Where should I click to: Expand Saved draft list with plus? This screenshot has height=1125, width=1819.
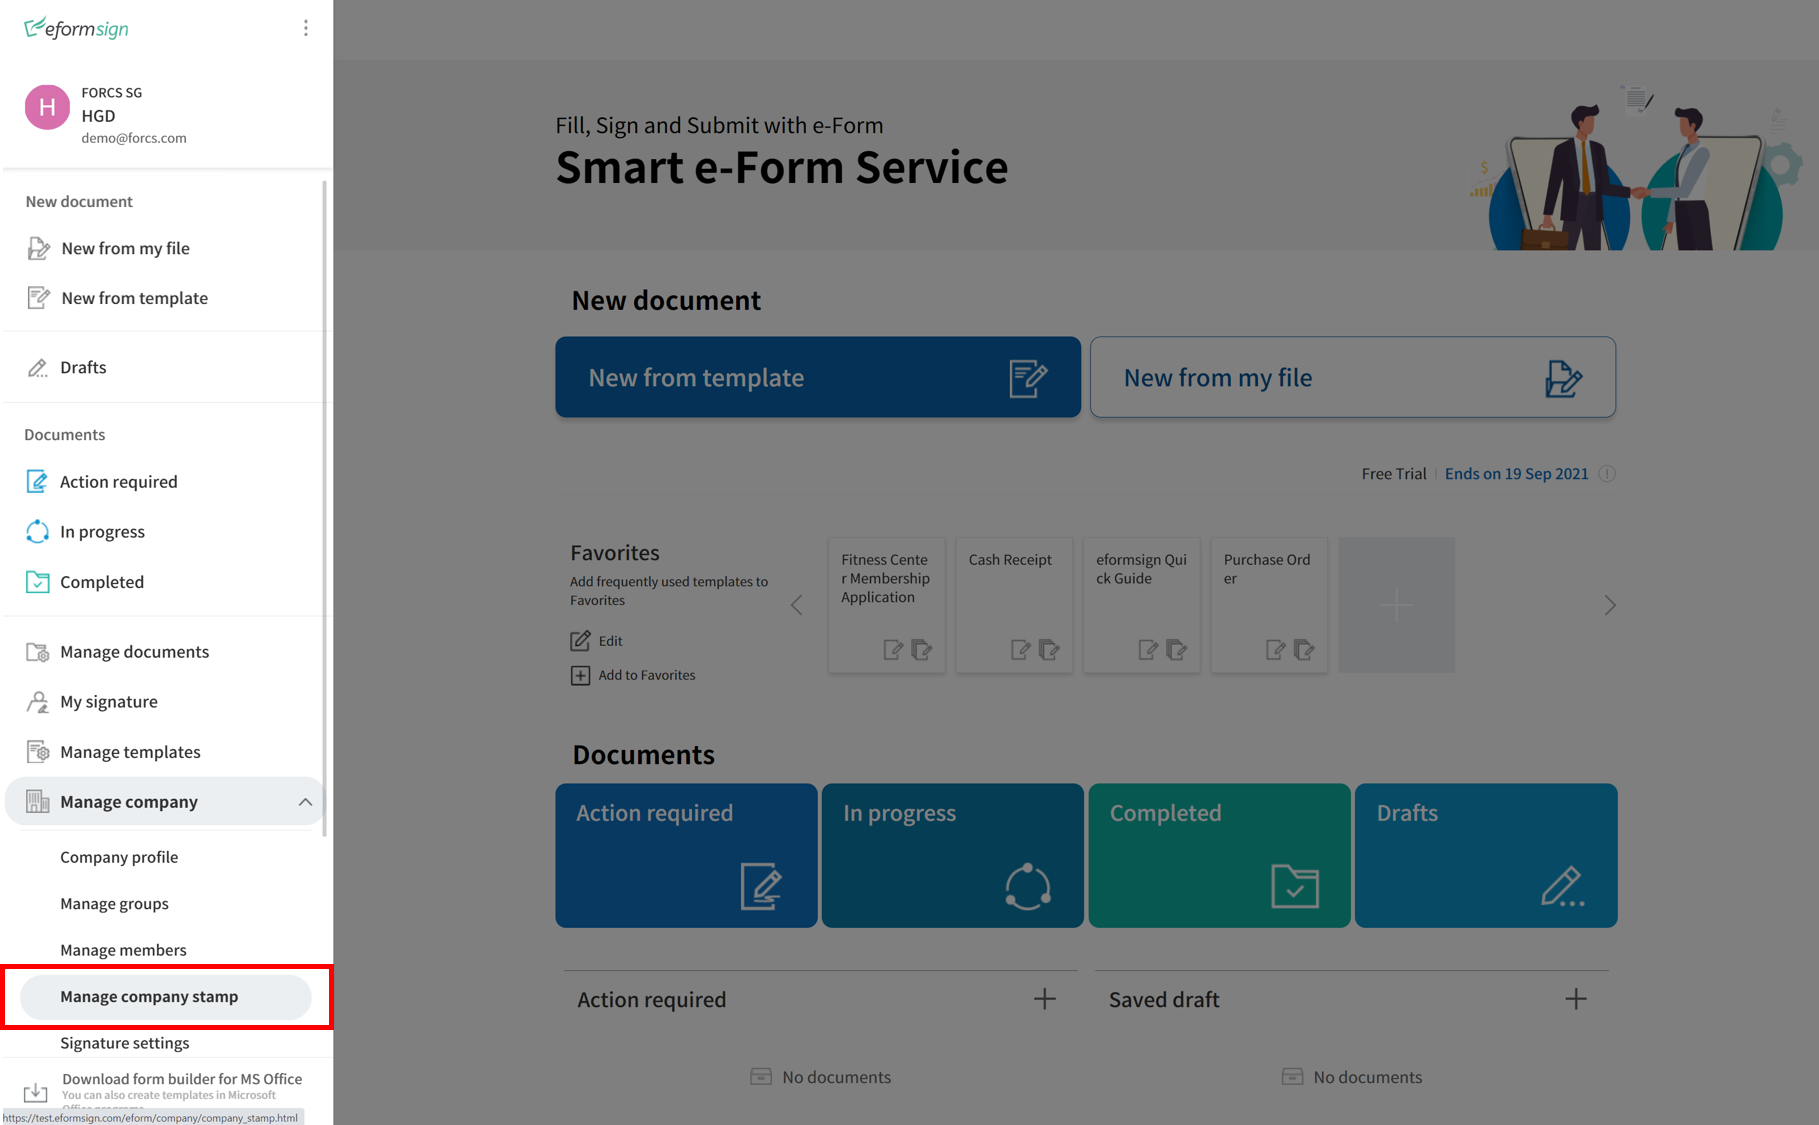(x=1576, y=999)
